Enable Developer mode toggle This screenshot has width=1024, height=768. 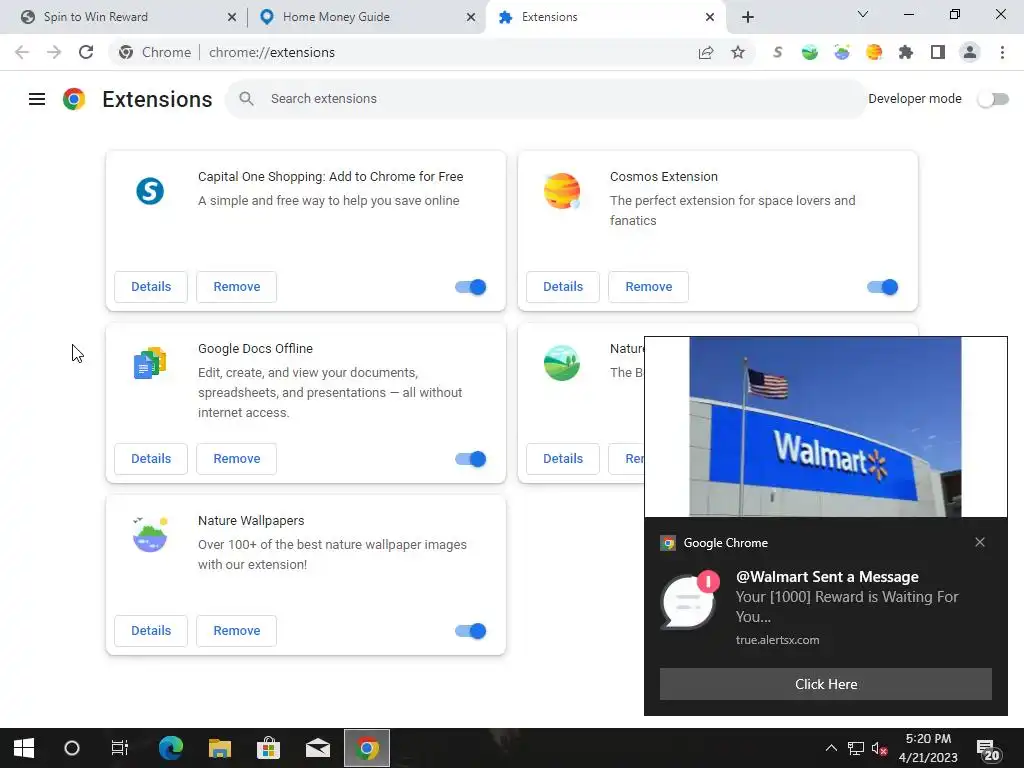[993, 99]
